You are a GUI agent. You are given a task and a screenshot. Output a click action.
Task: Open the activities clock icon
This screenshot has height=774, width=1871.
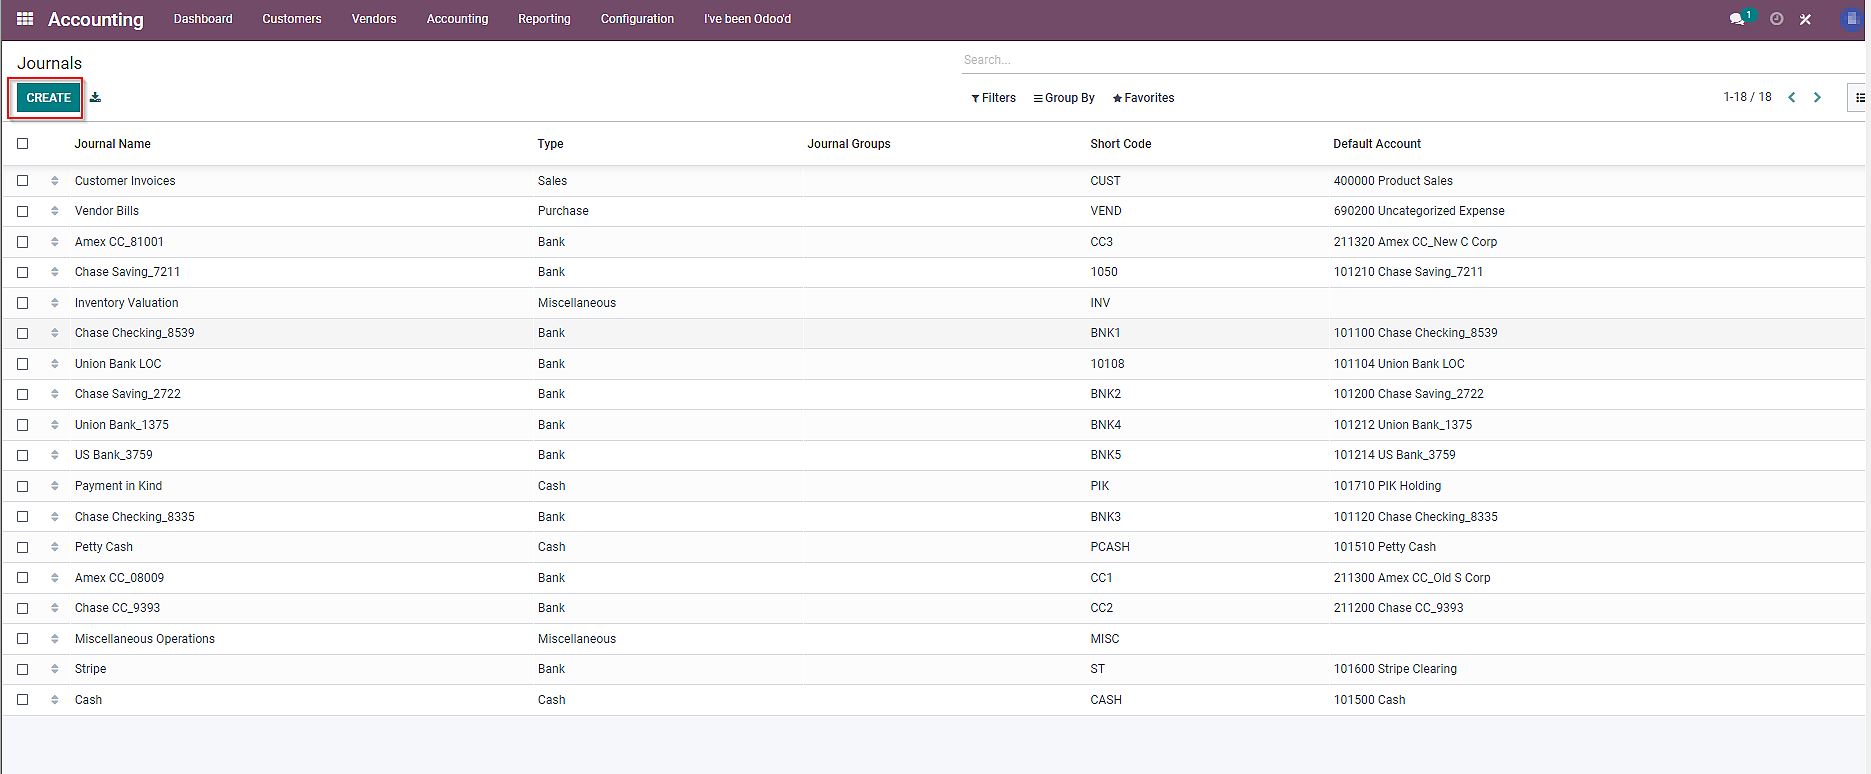coord(1777,19)
